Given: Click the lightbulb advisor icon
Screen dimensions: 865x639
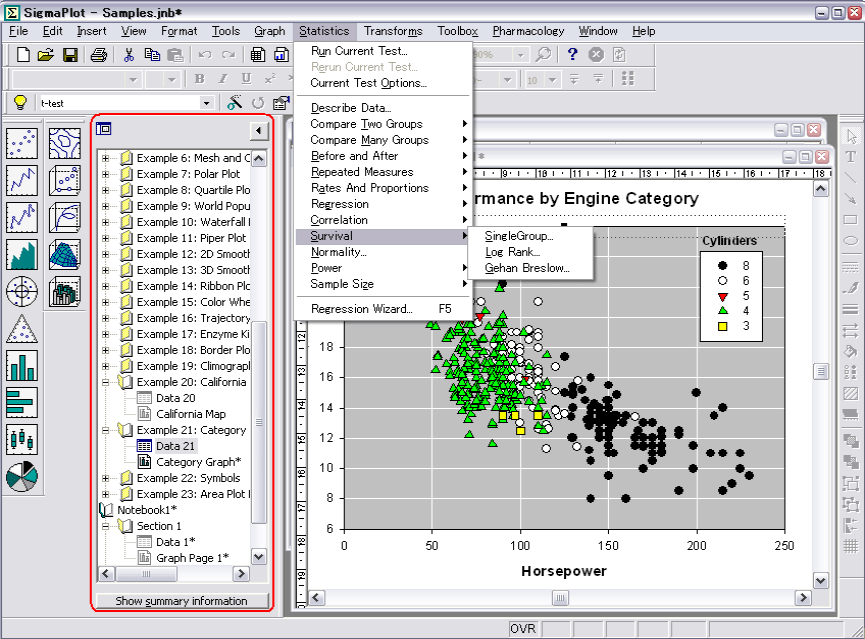Looking at the screenshot, I should point(18,102).
